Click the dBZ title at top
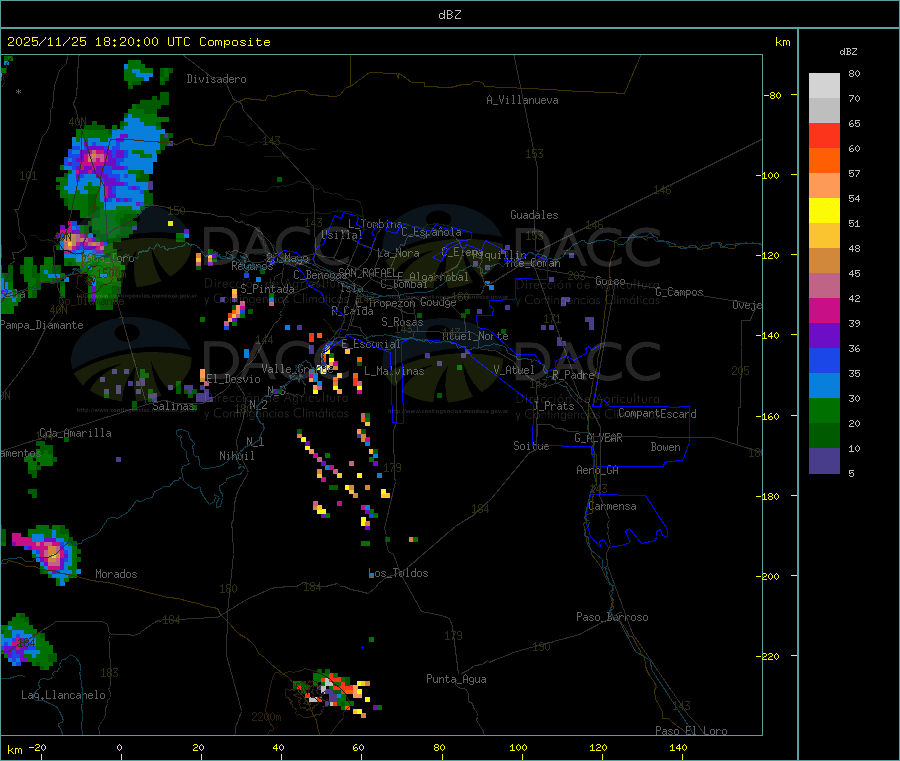The width and height of the screenshot is (900, 761). coord(449,14)
